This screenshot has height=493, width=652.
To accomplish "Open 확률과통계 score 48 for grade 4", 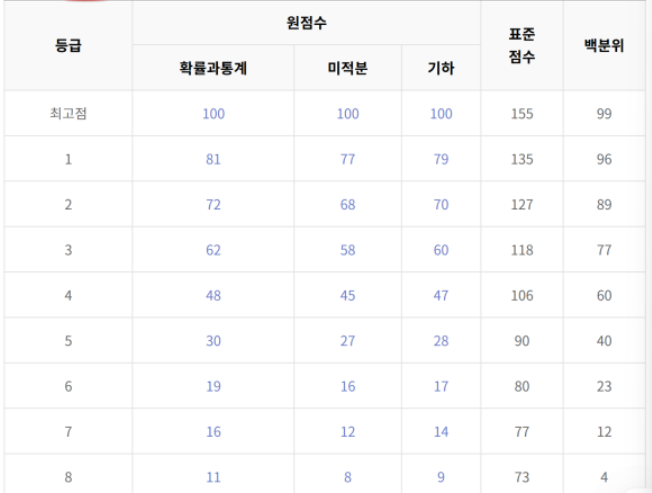I will pos(213,295).
